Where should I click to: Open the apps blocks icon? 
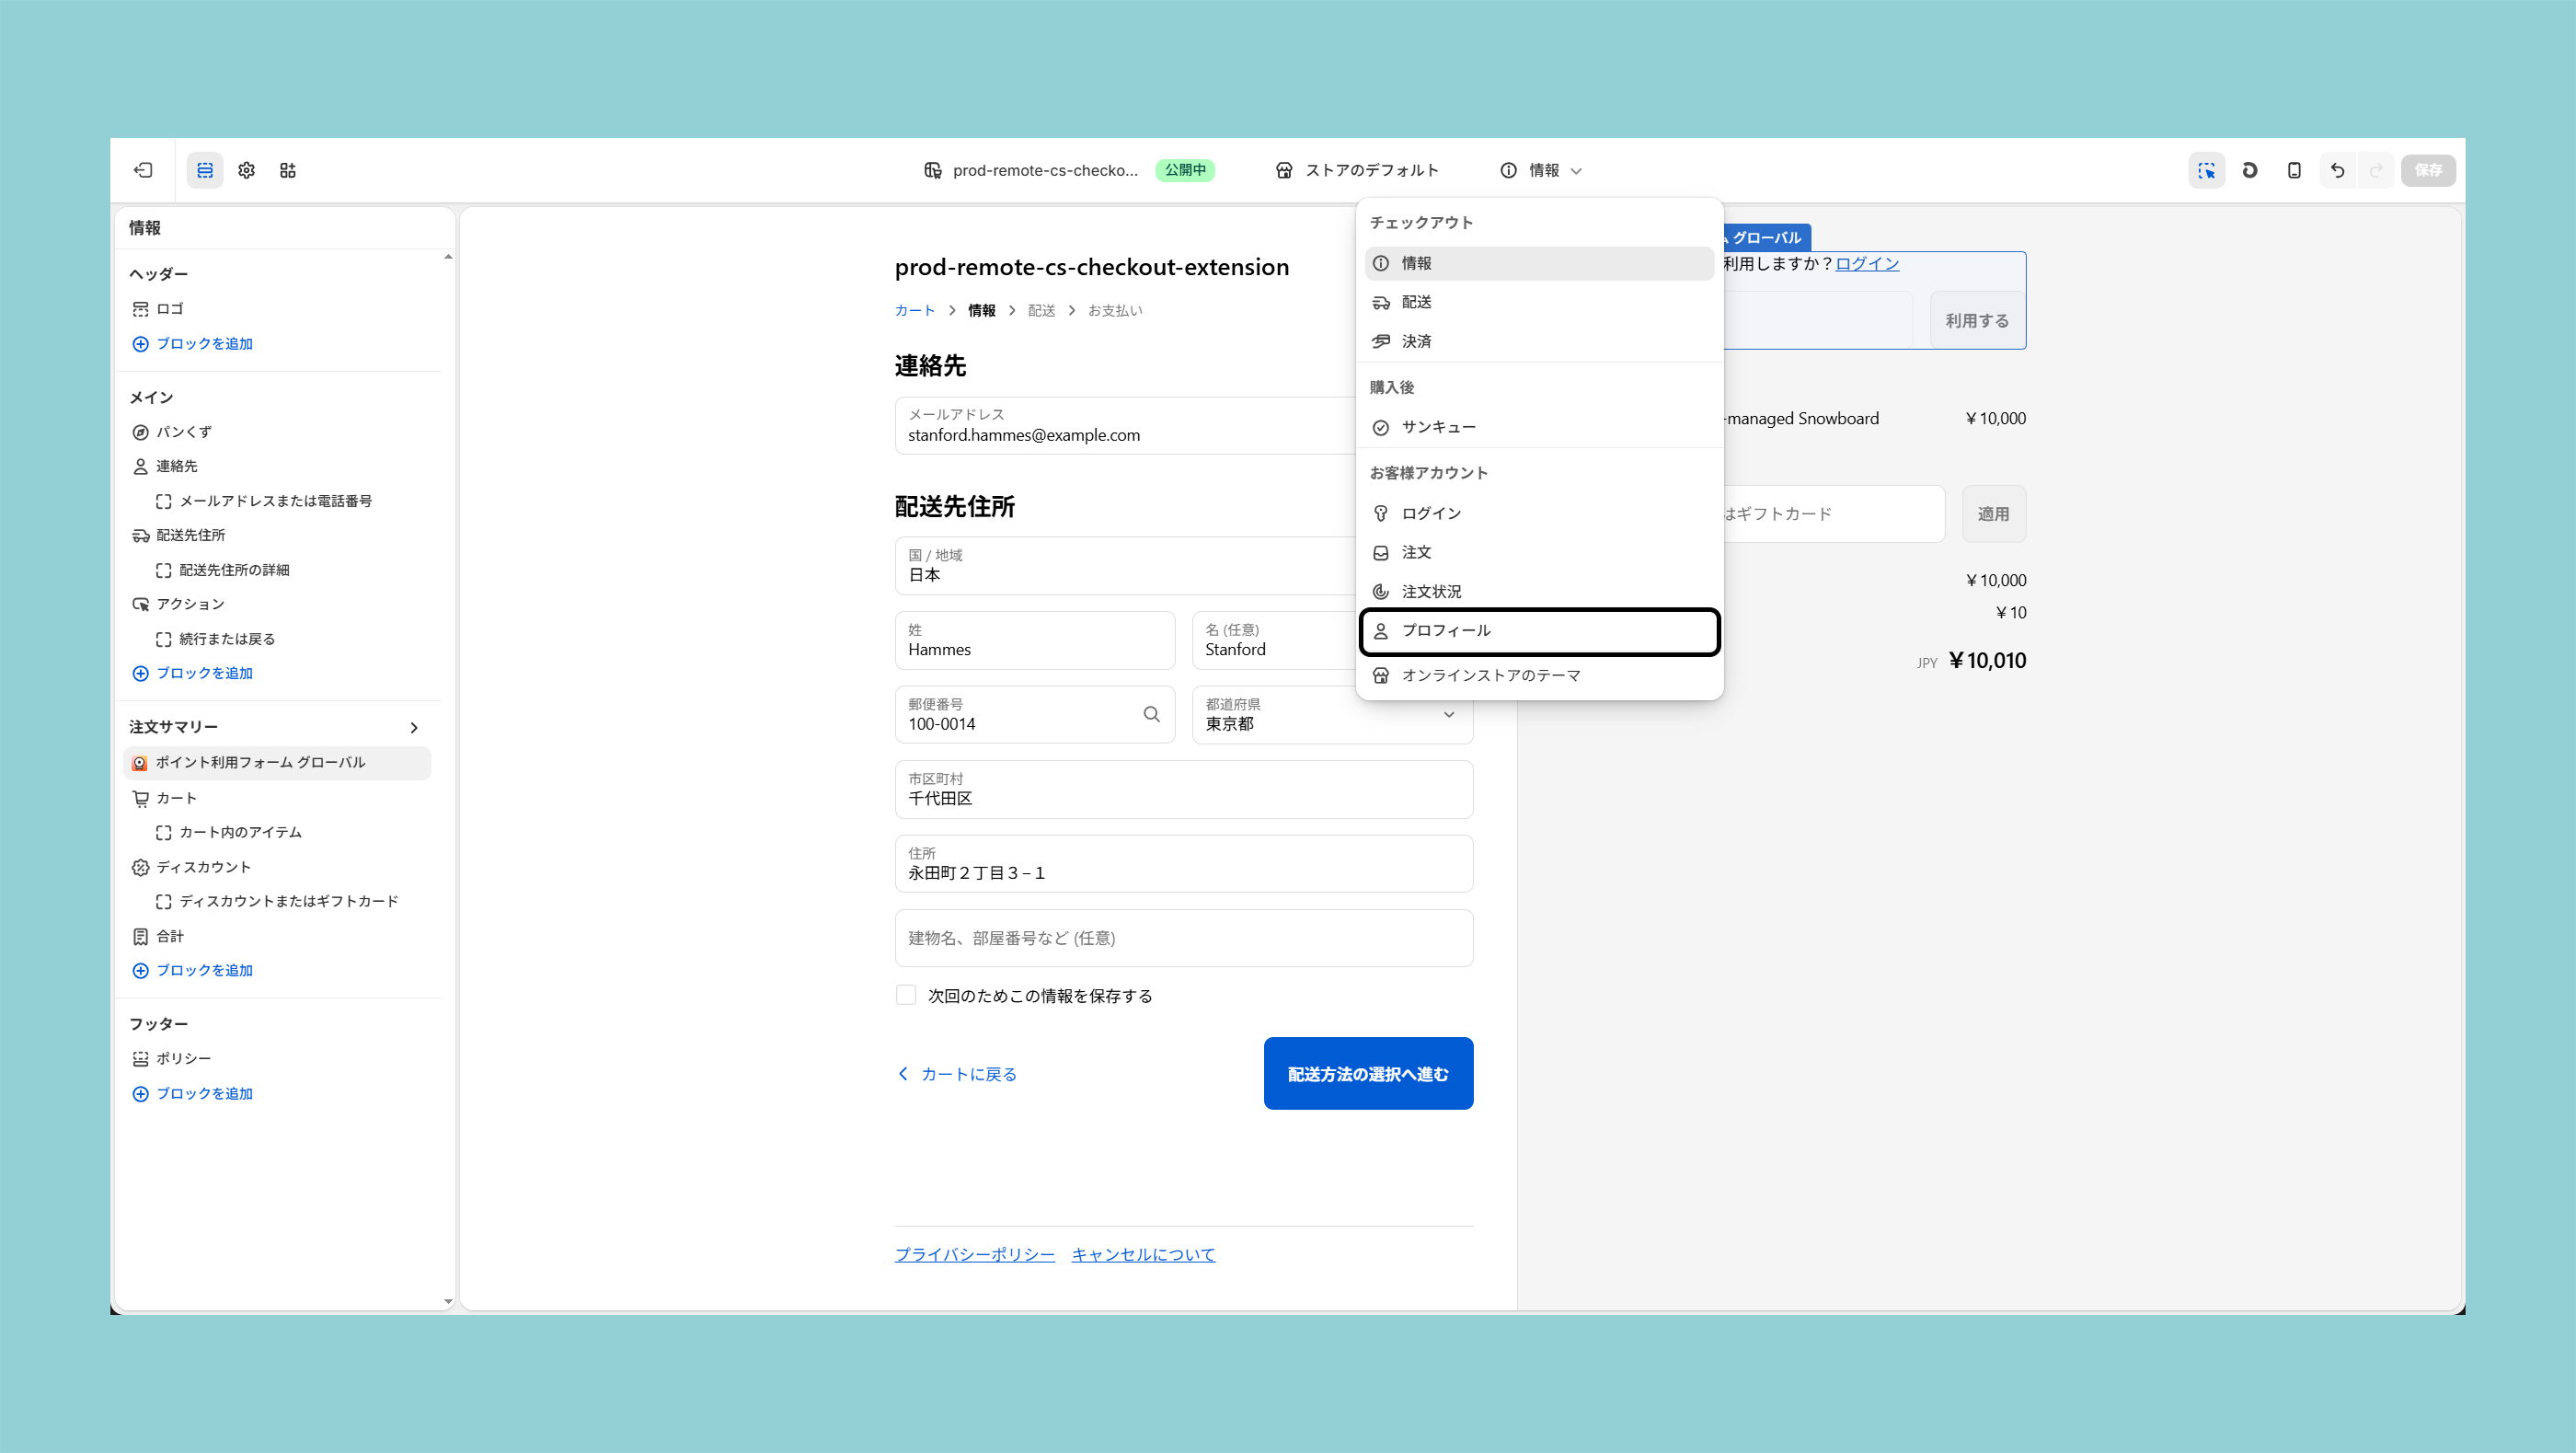click(x=288, y=170)
